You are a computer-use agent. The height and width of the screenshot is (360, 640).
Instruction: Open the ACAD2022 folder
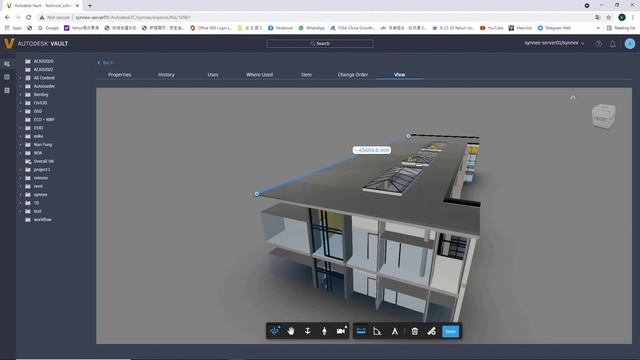[43, 69]
